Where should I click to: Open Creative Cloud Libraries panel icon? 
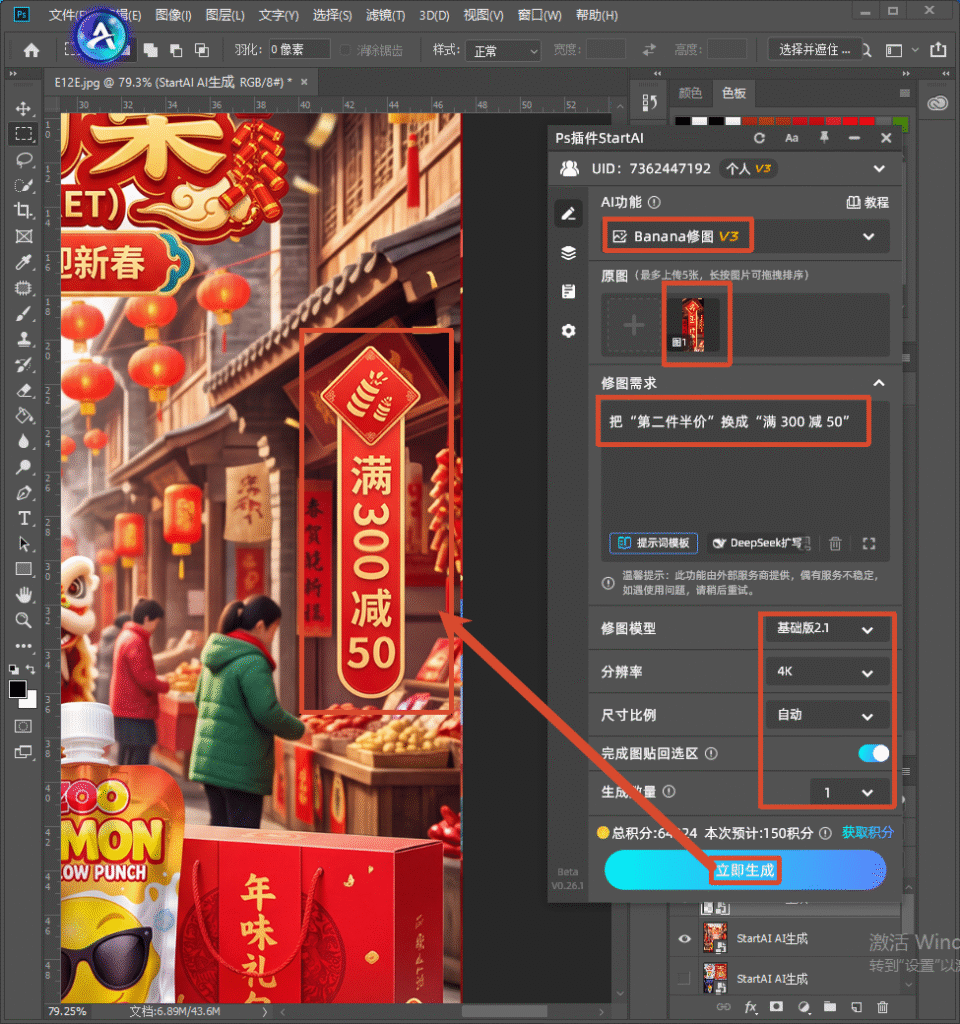pos(937,103)
